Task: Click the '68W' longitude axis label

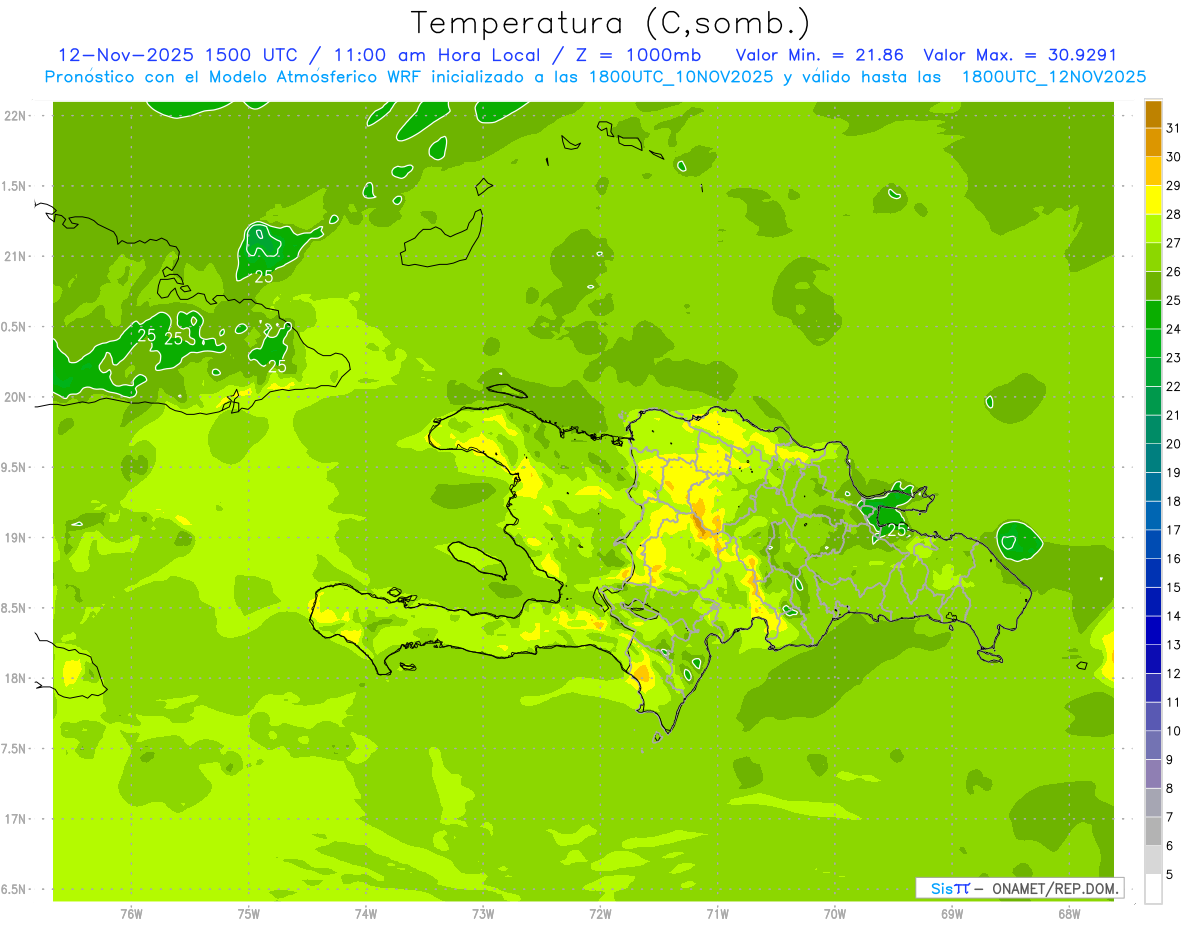Action: pyautogui.click(x=1069, y=914)
